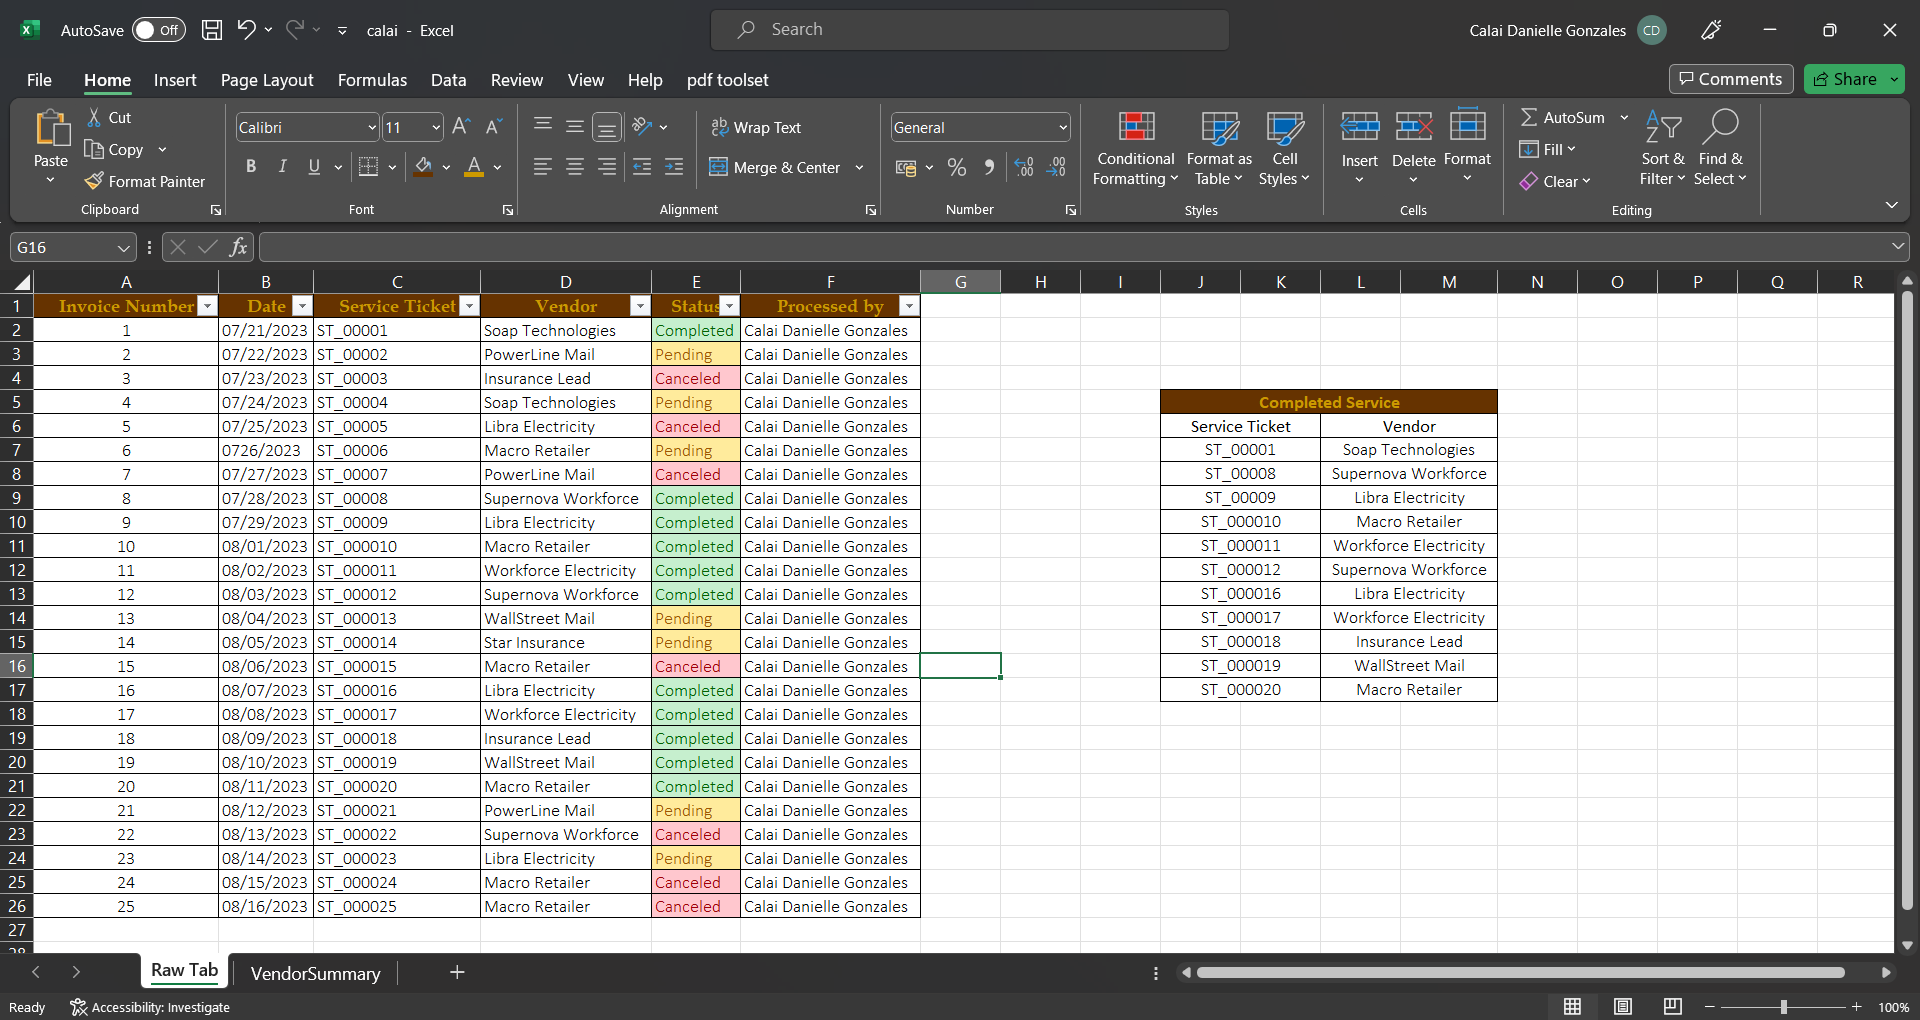Click the Format Painter brush icon

tap(94, 181)
